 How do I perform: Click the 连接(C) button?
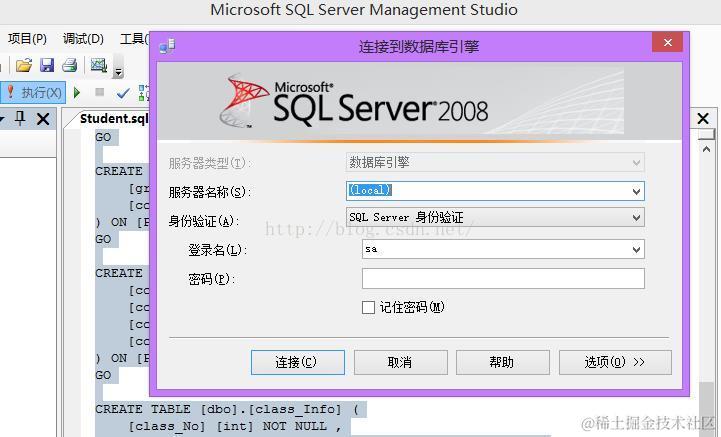coord(298,362)
